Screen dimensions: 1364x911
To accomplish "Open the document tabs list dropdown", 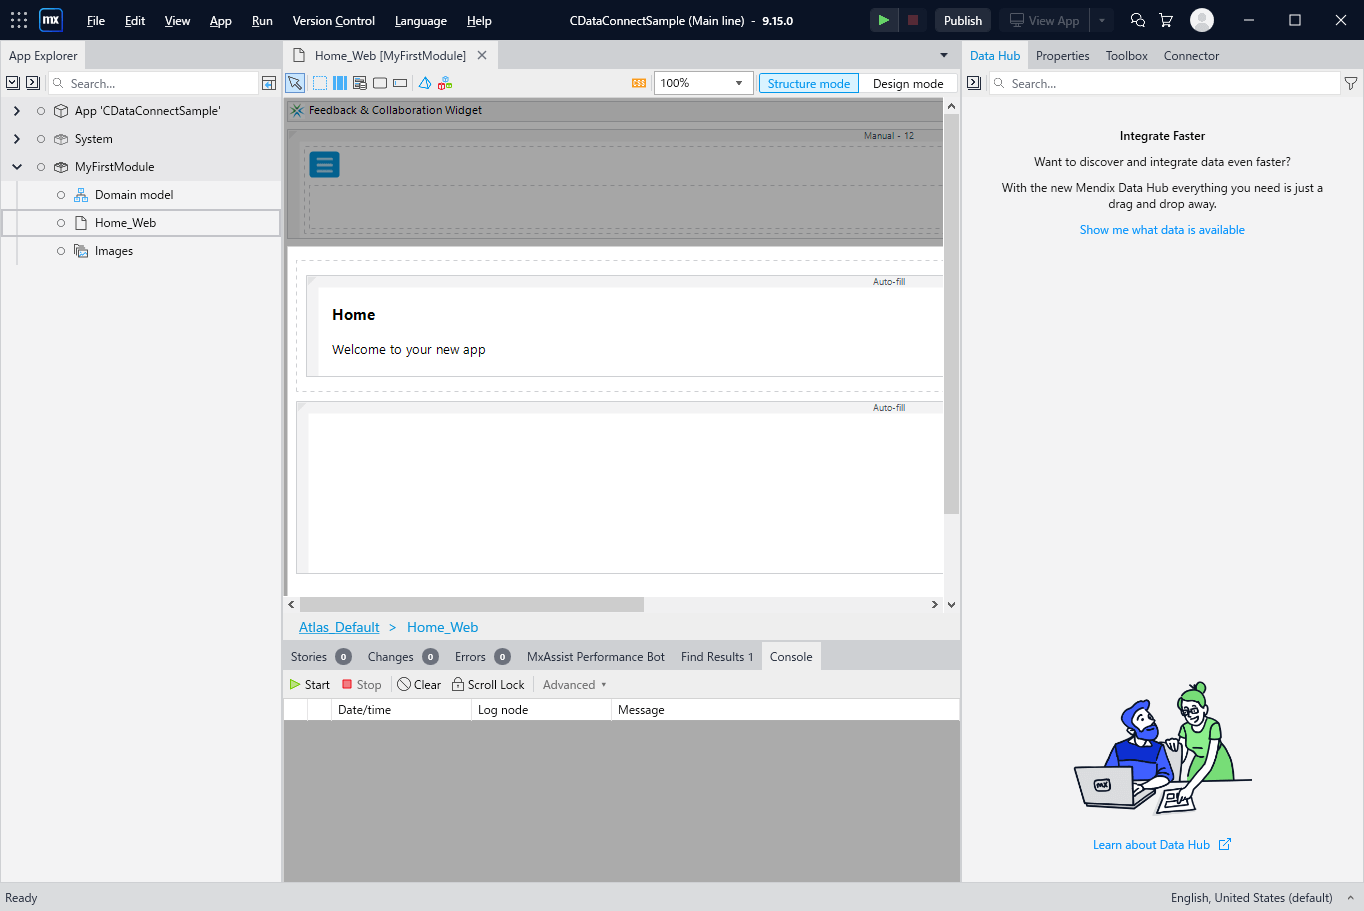I will coord(944,56).
